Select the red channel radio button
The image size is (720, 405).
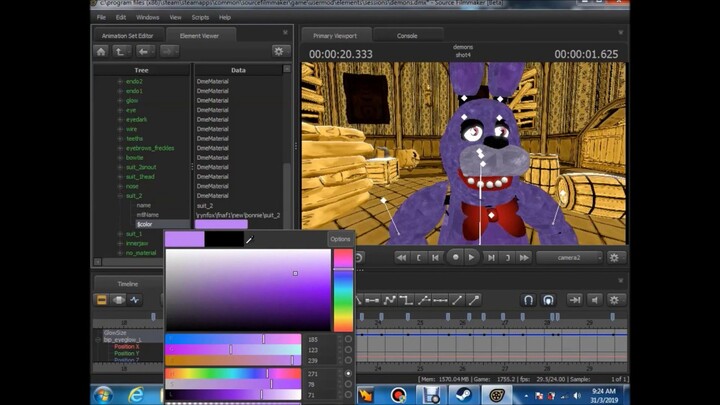point(348,339)
